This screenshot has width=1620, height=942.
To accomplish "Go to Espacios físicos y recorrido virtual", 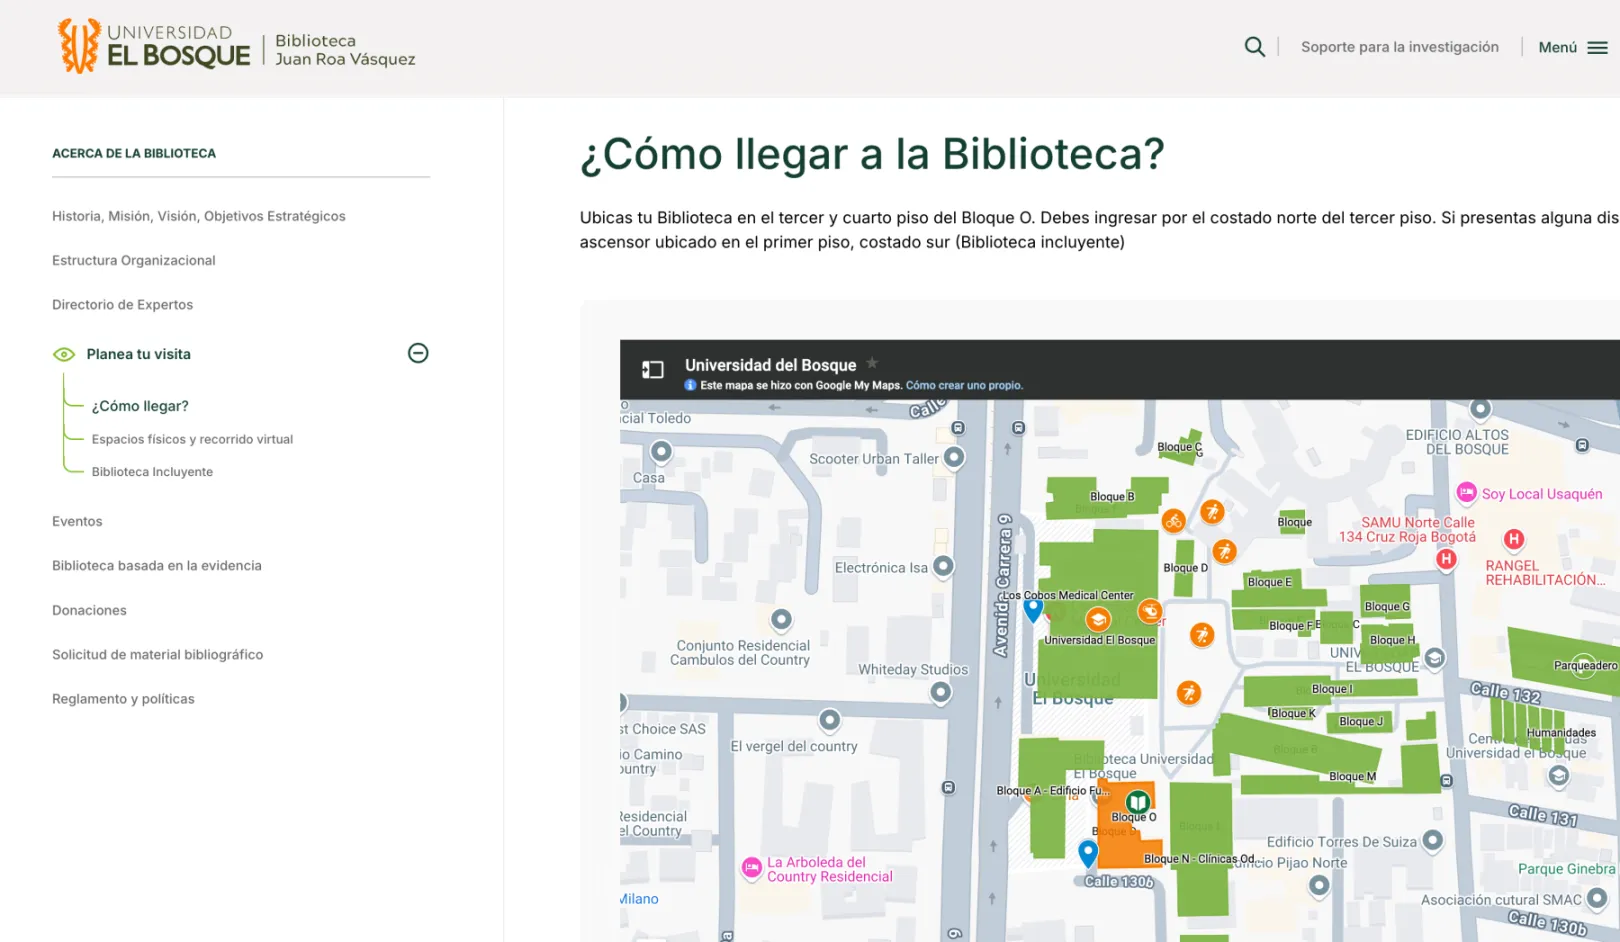I will point(191,438).
